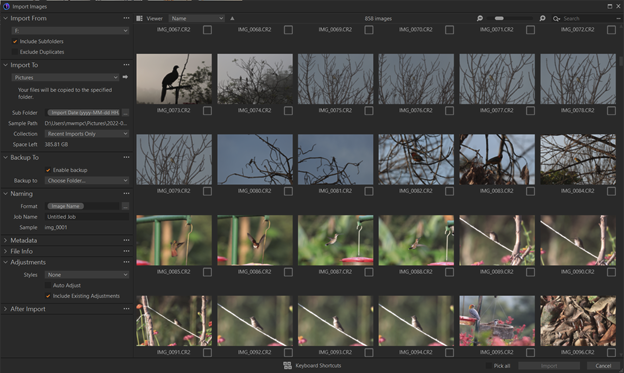Select checkbox for IMG_0090.CR2
This screenshot has width=624, height=373.
(611, 272)
